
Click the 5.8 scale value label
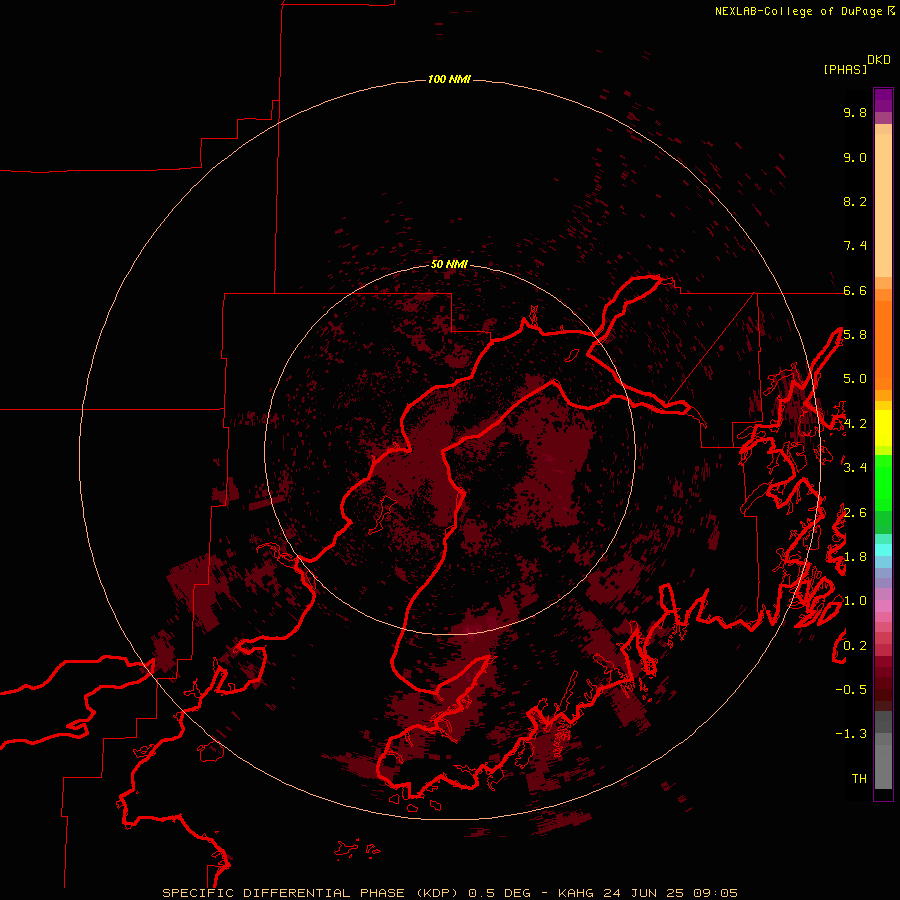(x=855, y=335)
